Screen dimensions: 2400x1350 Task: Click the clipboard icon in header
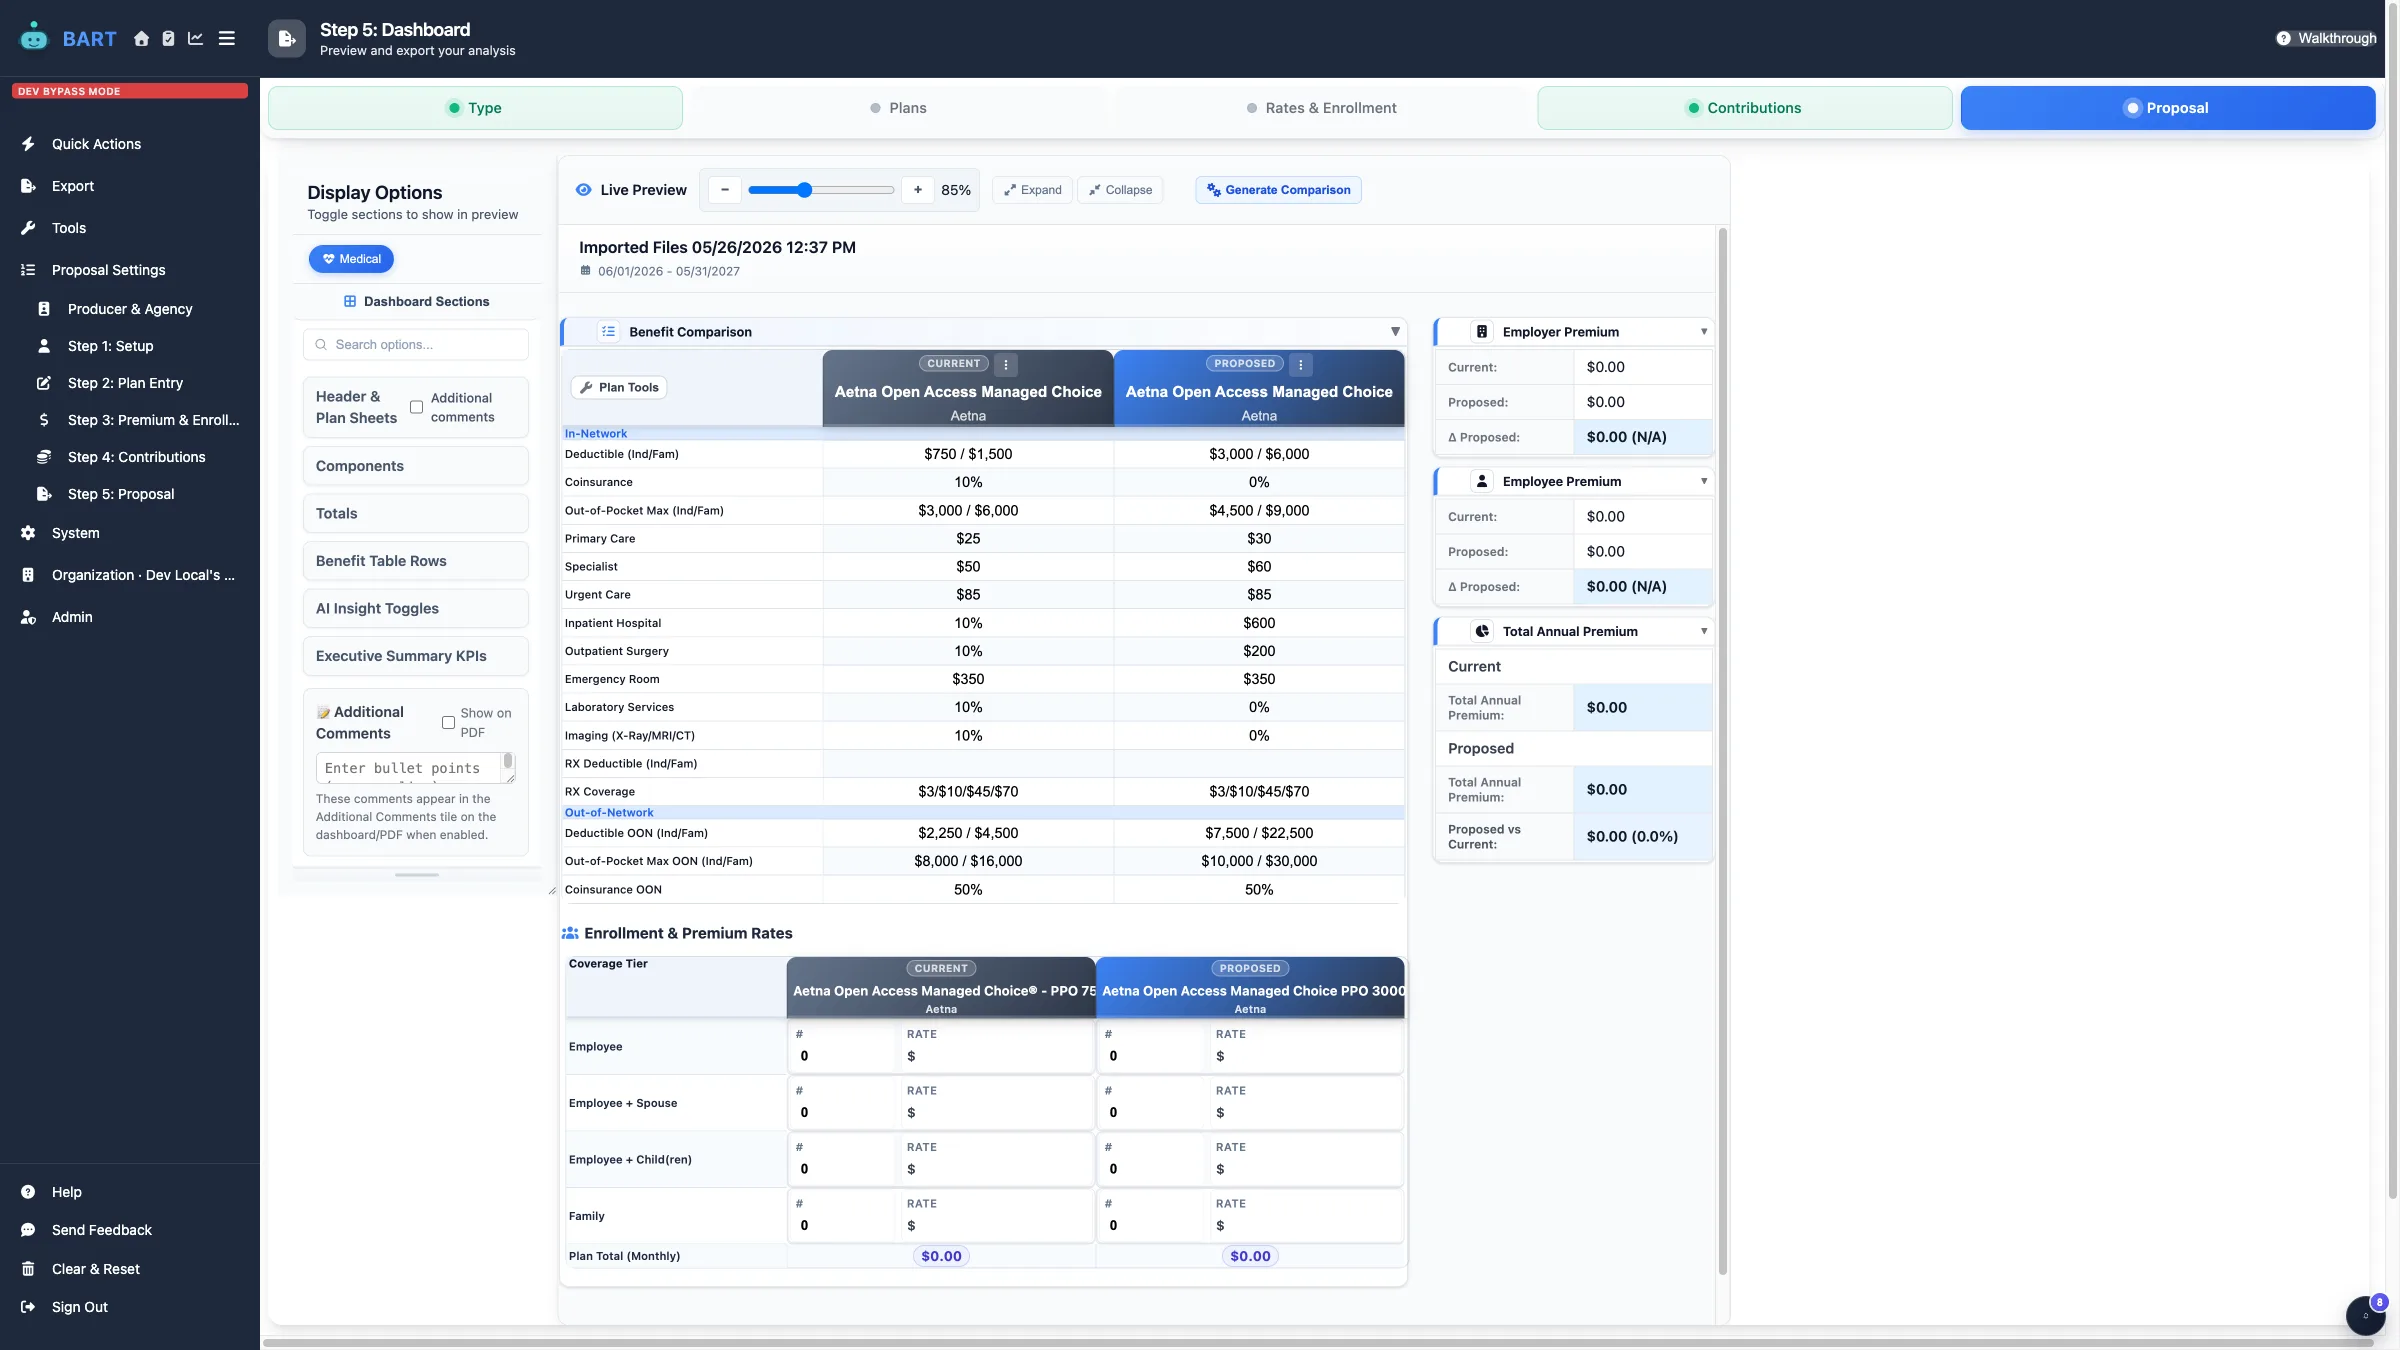pos(168,38)
